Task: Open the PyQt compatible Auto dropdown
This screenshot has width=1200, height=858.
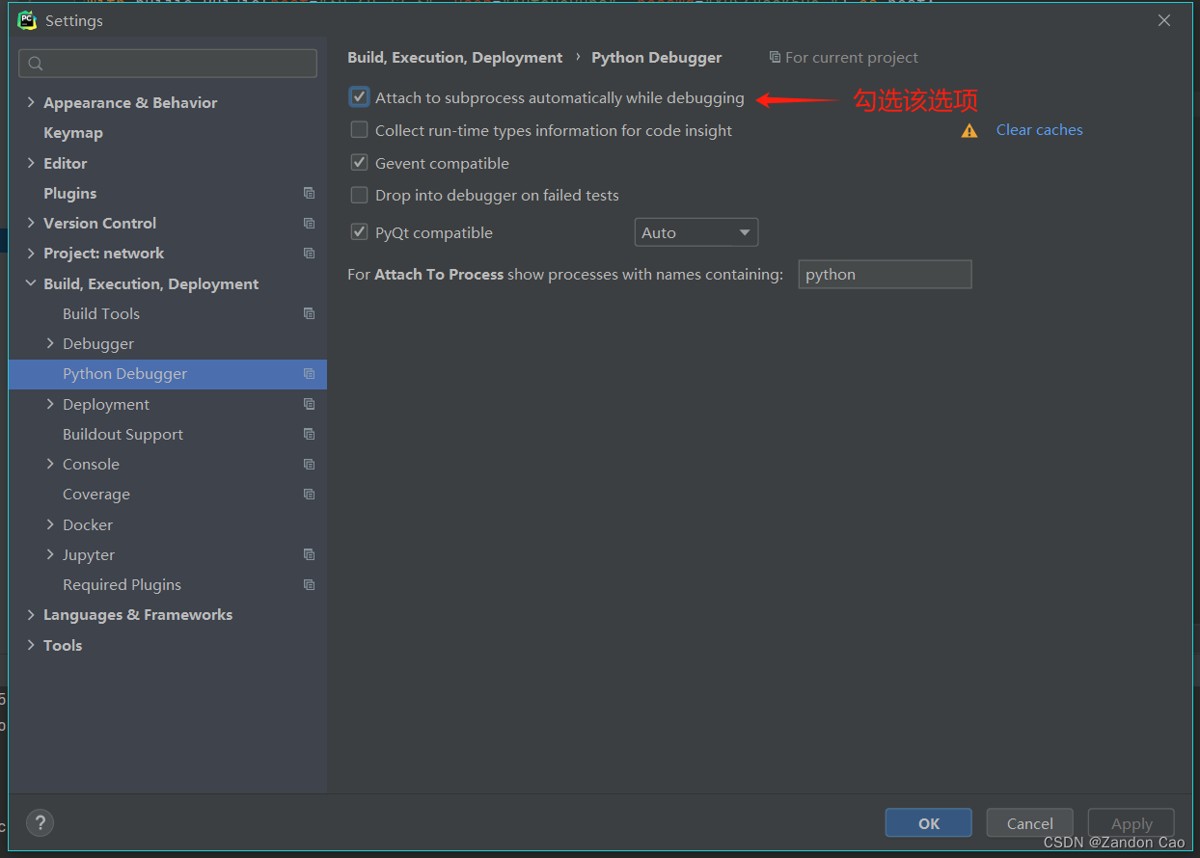Action: tap(696, 233)
